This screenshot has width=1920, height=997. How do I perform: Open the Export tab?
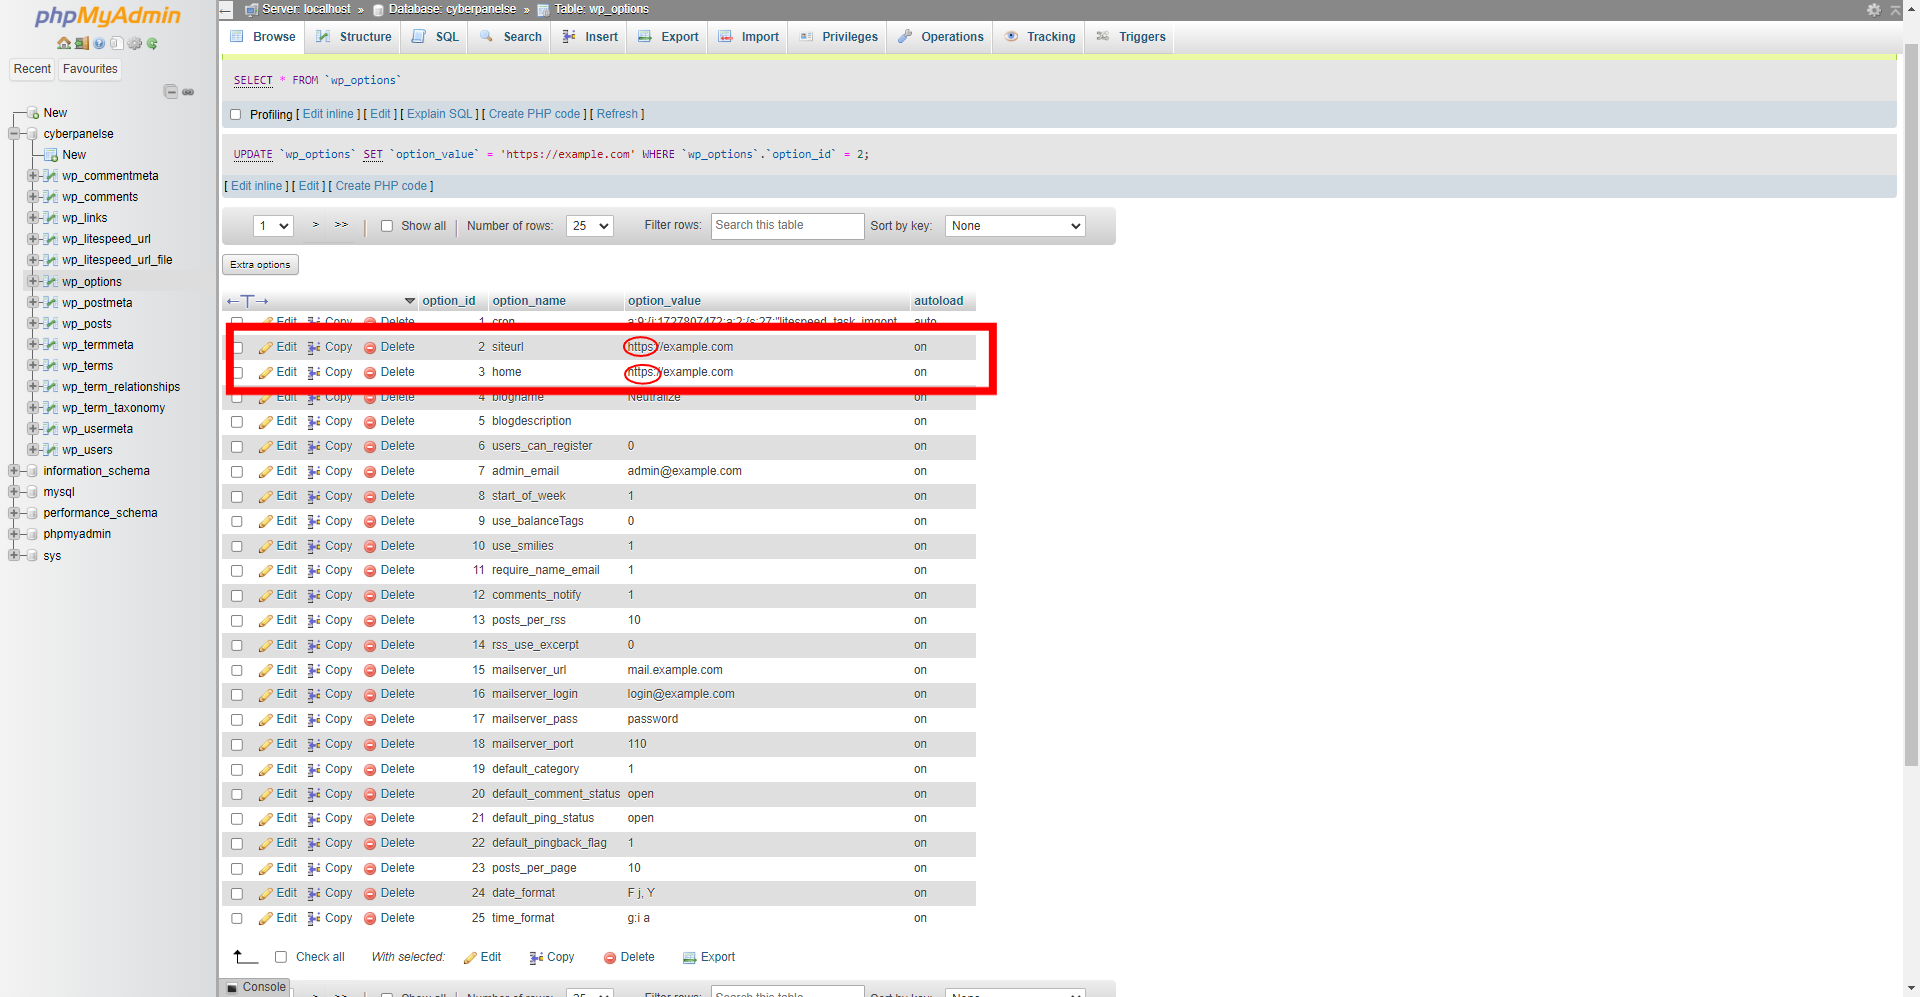[x=669, y=37]
